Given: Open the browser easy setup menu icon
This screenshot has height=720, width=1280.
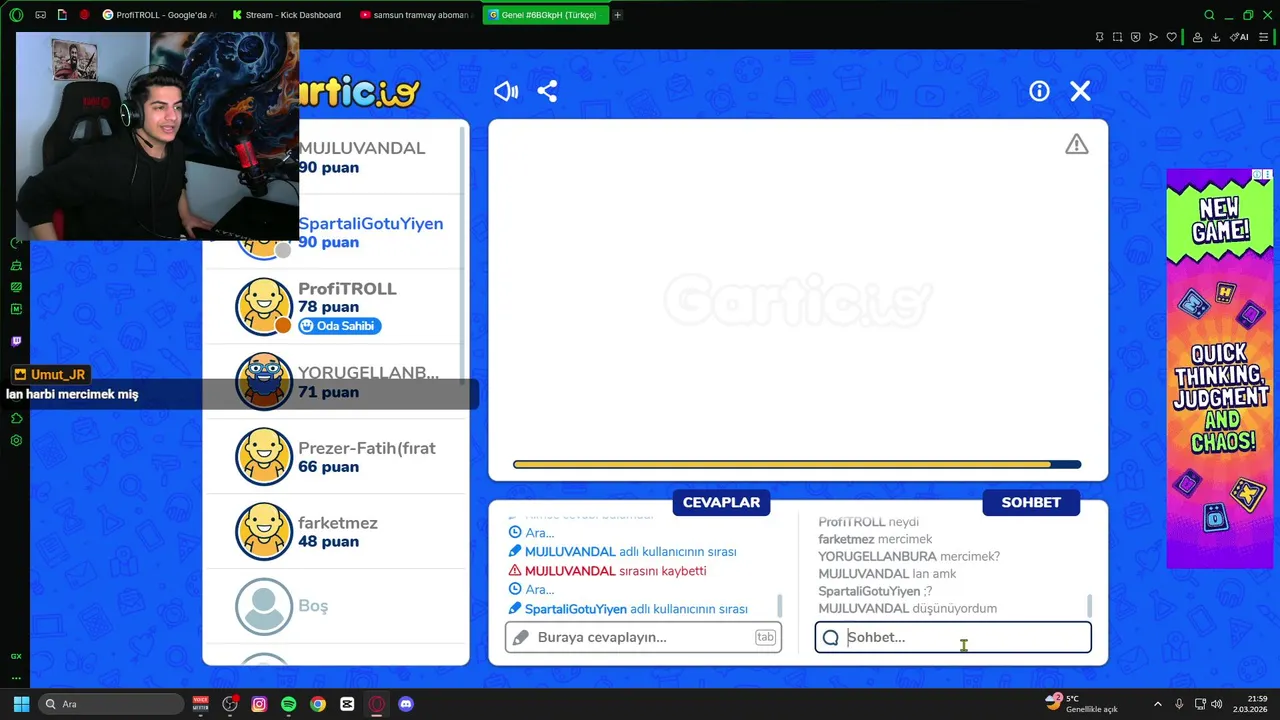Looking at the screenshot, I should pyautogui.click(x=1264, y=37).
